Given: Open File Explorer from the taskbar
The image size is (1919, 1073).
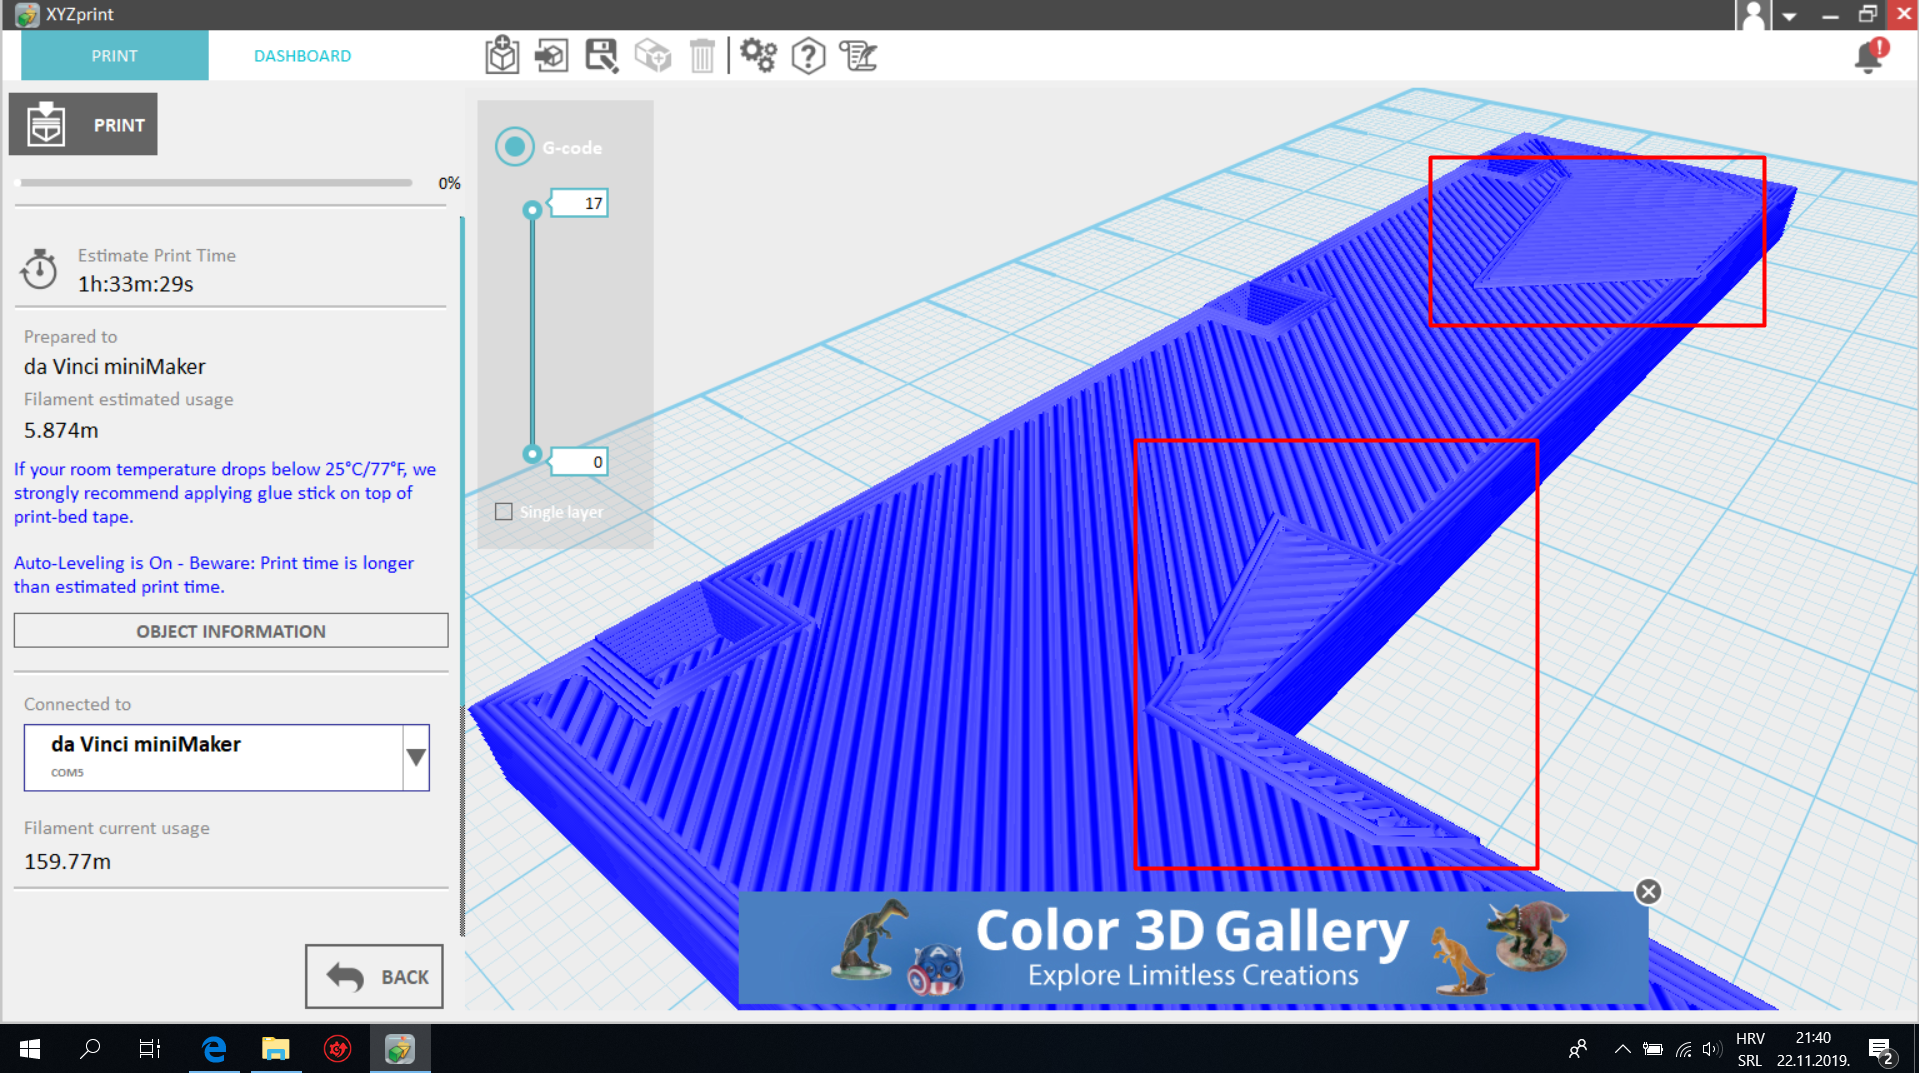Looking at the screenshot, I should (x=275, y=1048).
